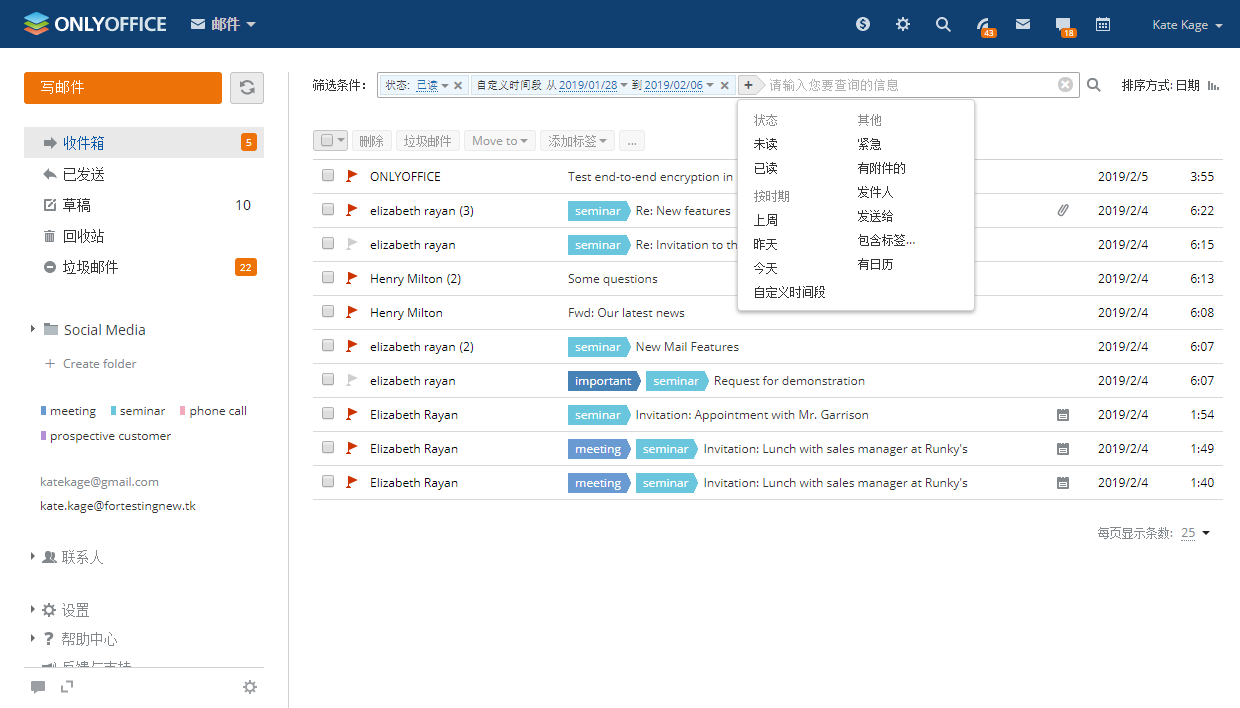Select the Henry Milton (2) email checkbox
This screenshot has width=1240, height=708.
coord(328,278)
